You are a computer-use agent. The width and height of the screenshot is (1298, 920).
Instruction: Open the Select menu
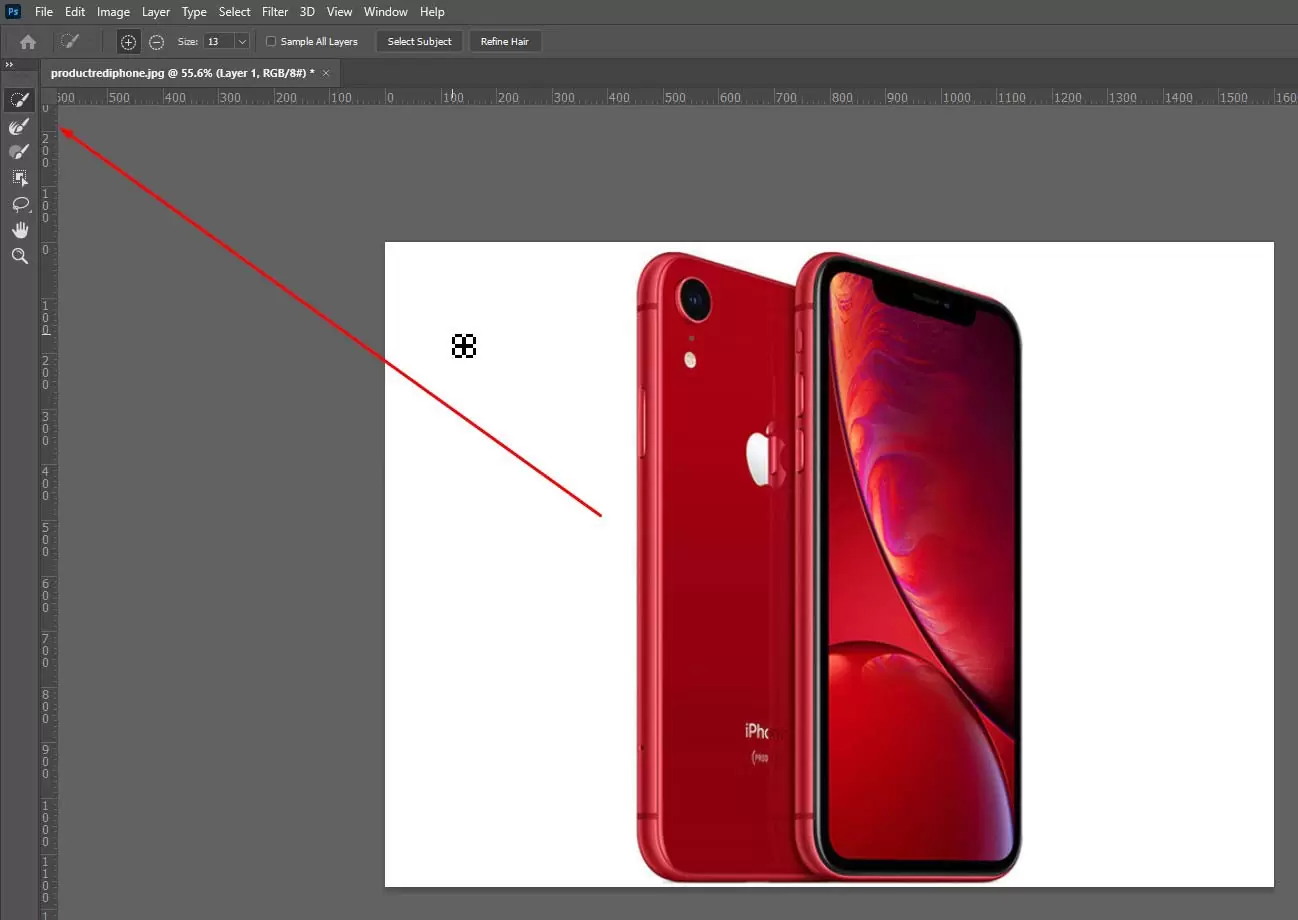[x=235, y=12]
